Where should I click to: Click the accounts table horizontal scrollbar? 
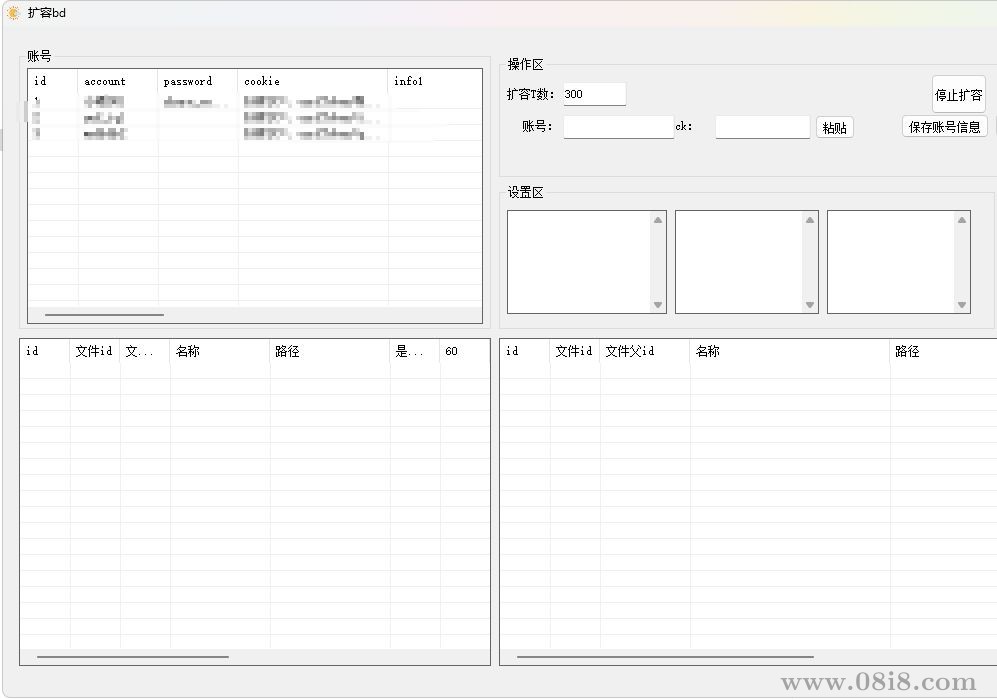point(104,315)
